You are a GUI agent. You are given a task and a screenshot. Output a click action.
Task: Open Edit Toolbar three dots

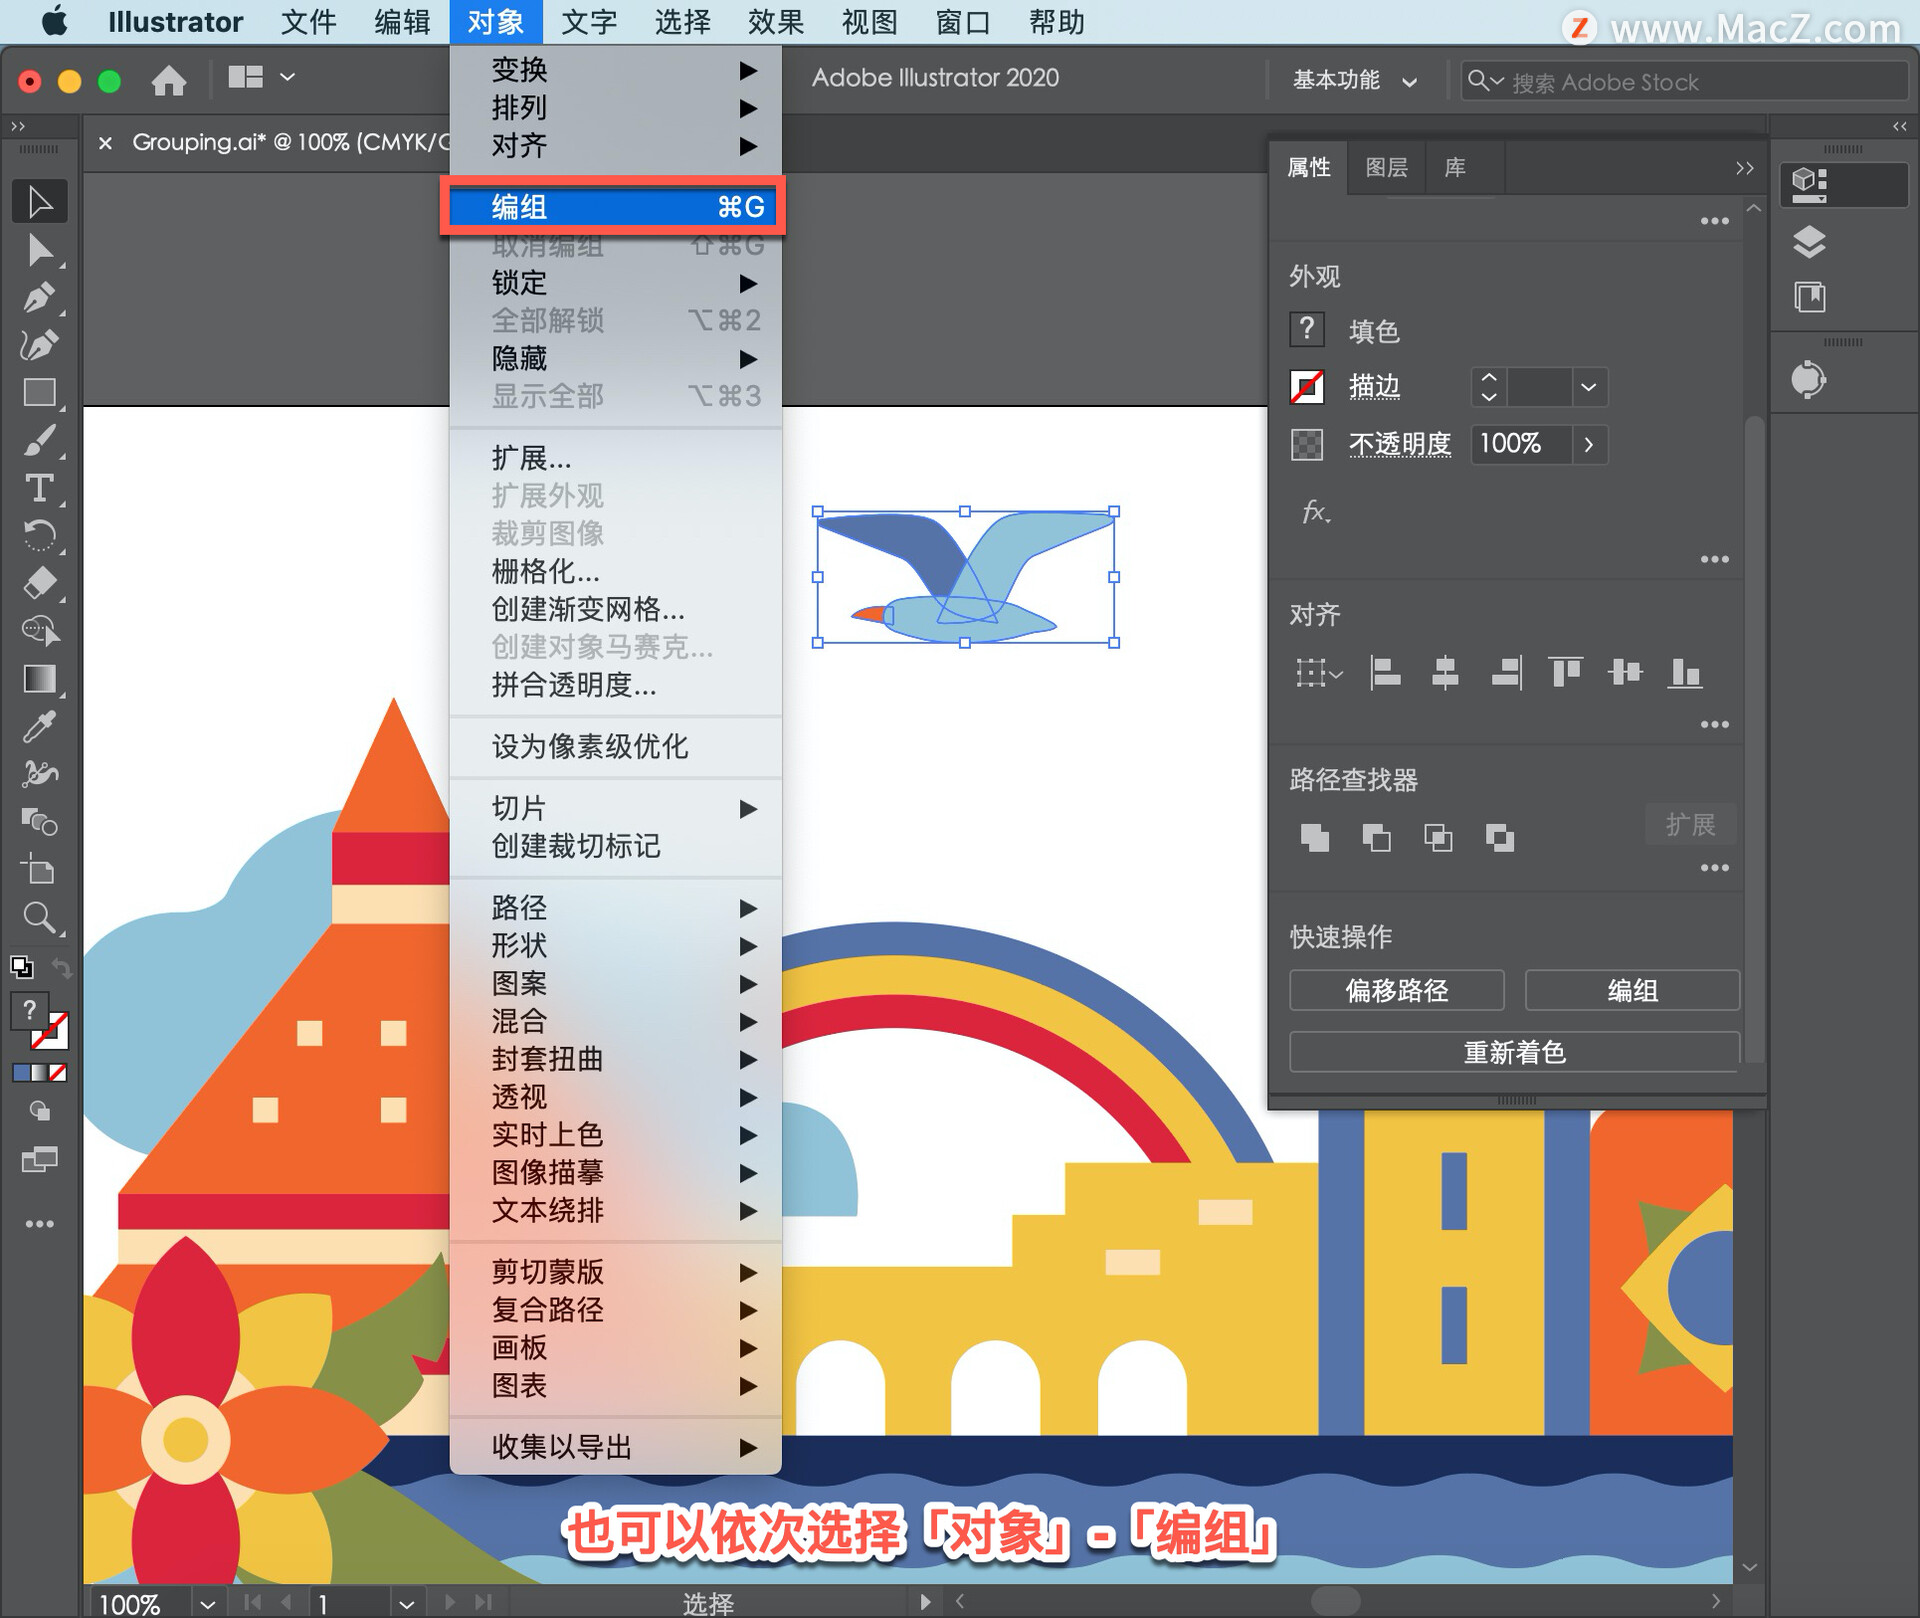[39, 1224]
